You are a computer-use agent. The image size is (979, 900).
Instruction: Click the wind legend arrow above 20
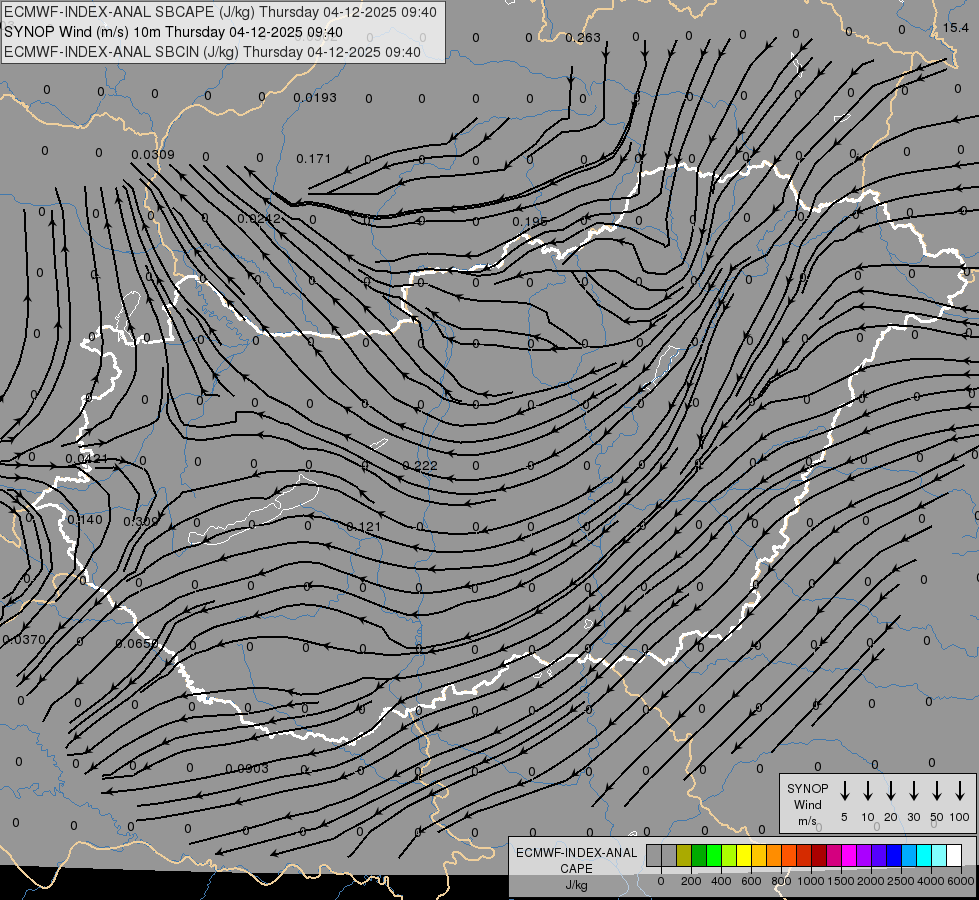(891, 790)
